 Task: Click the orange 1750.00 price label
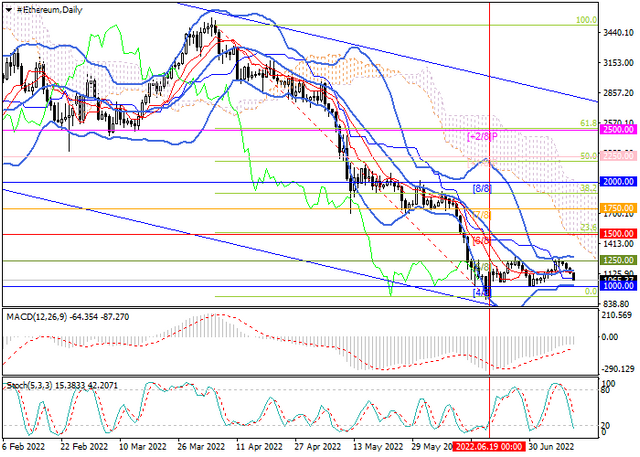coord(619,209)
